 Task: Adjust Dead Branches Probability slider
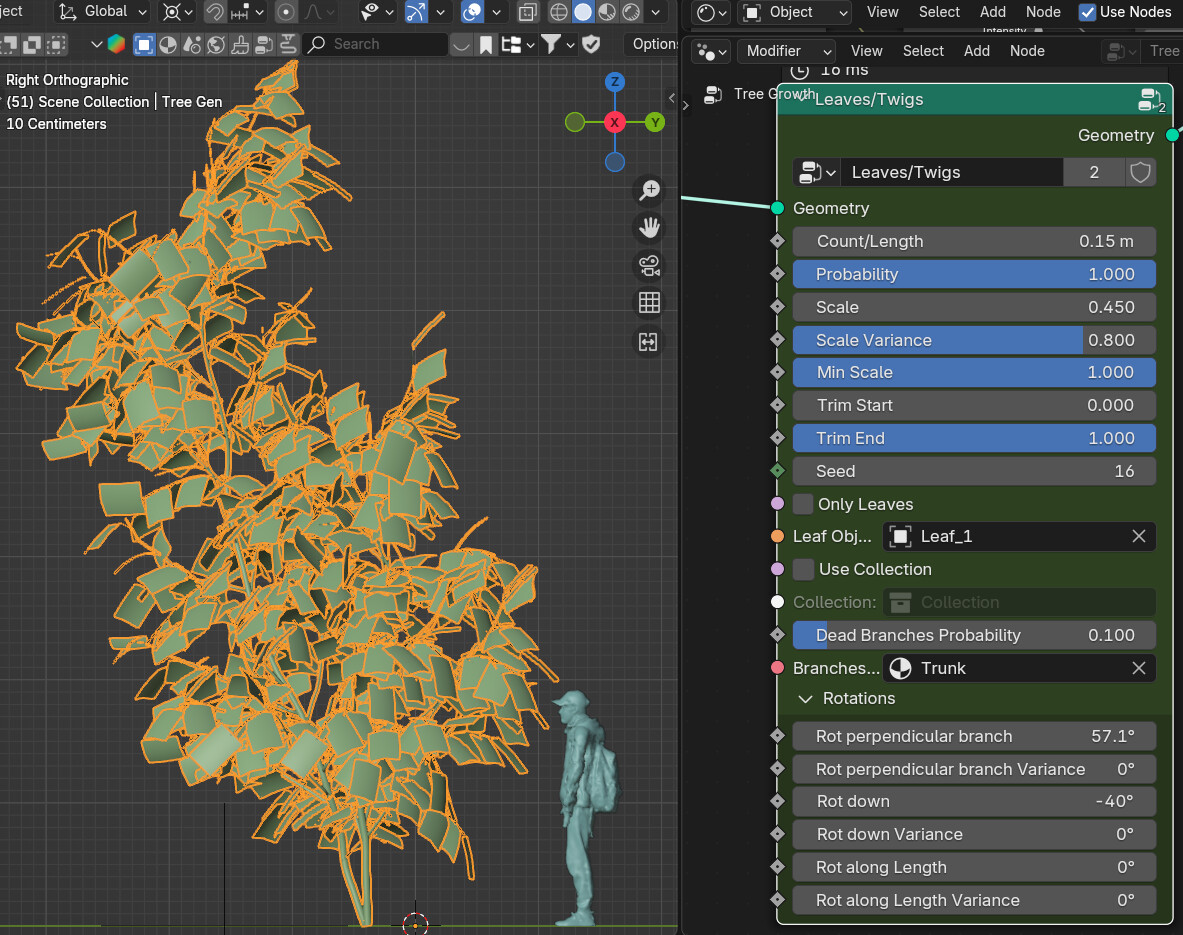coord(974,635)
